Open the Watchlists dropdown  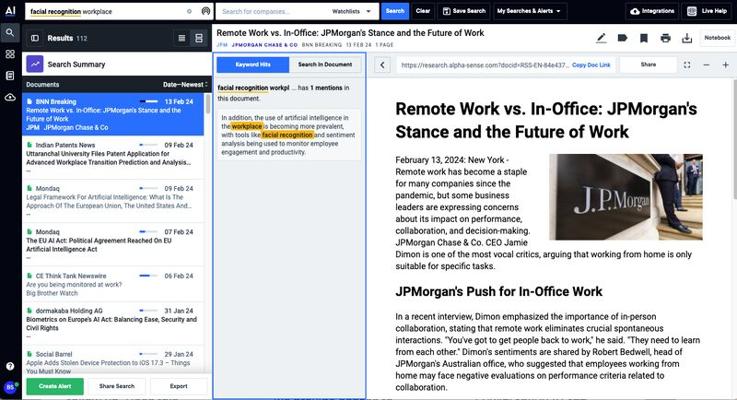350,11
